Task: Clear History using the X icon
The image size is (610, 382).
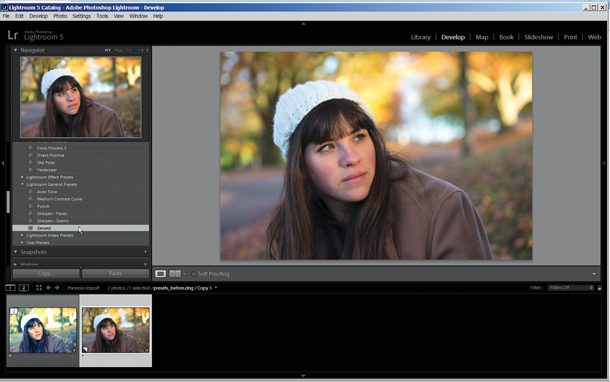Action: 145,265
